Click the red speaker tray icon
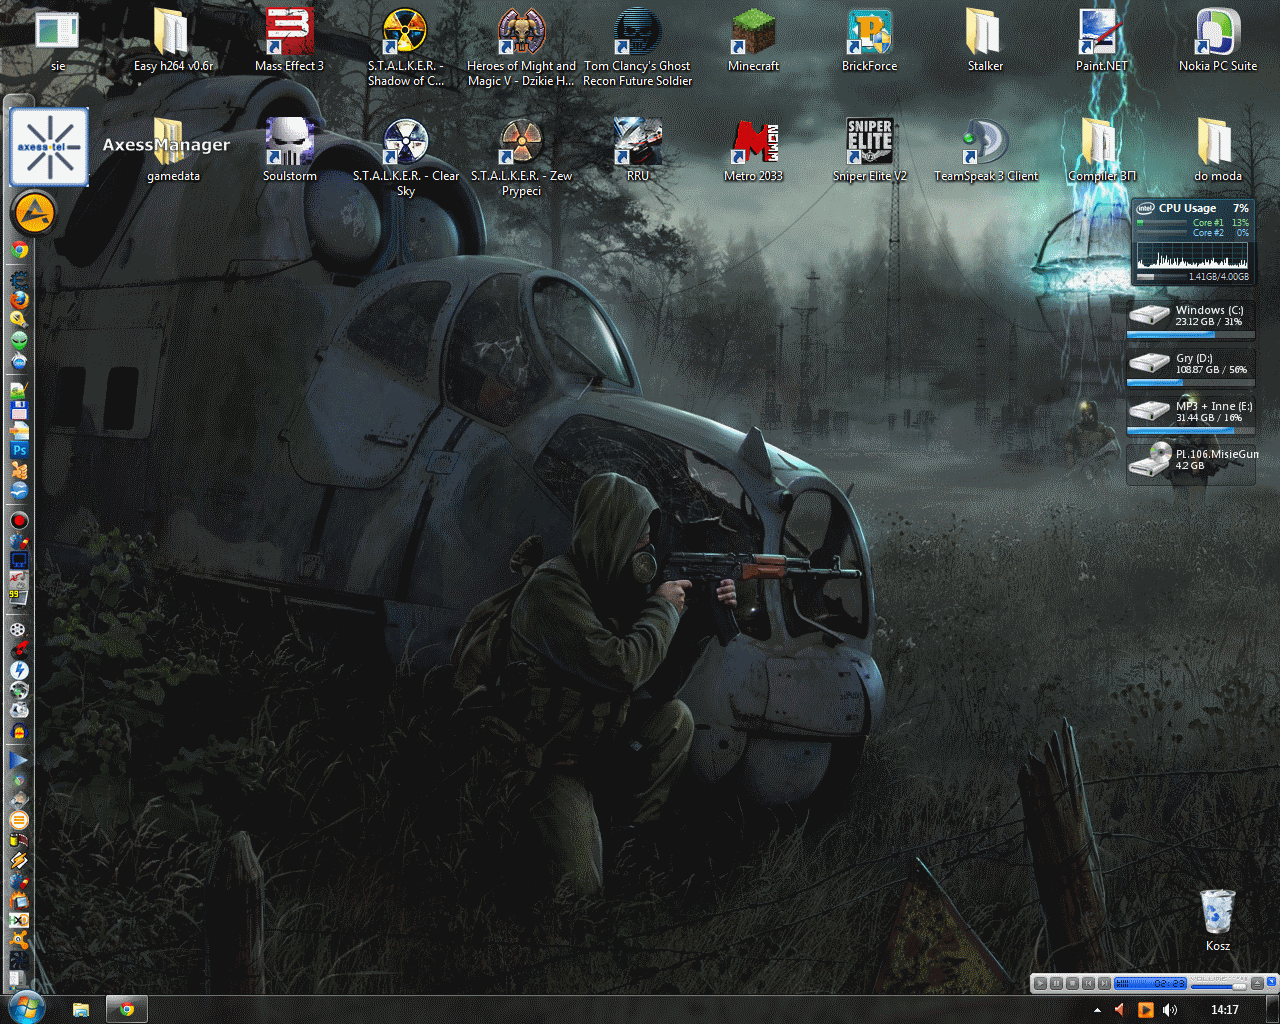This screenshot has width=1280, height=1024. (x=1121, y=1010)
